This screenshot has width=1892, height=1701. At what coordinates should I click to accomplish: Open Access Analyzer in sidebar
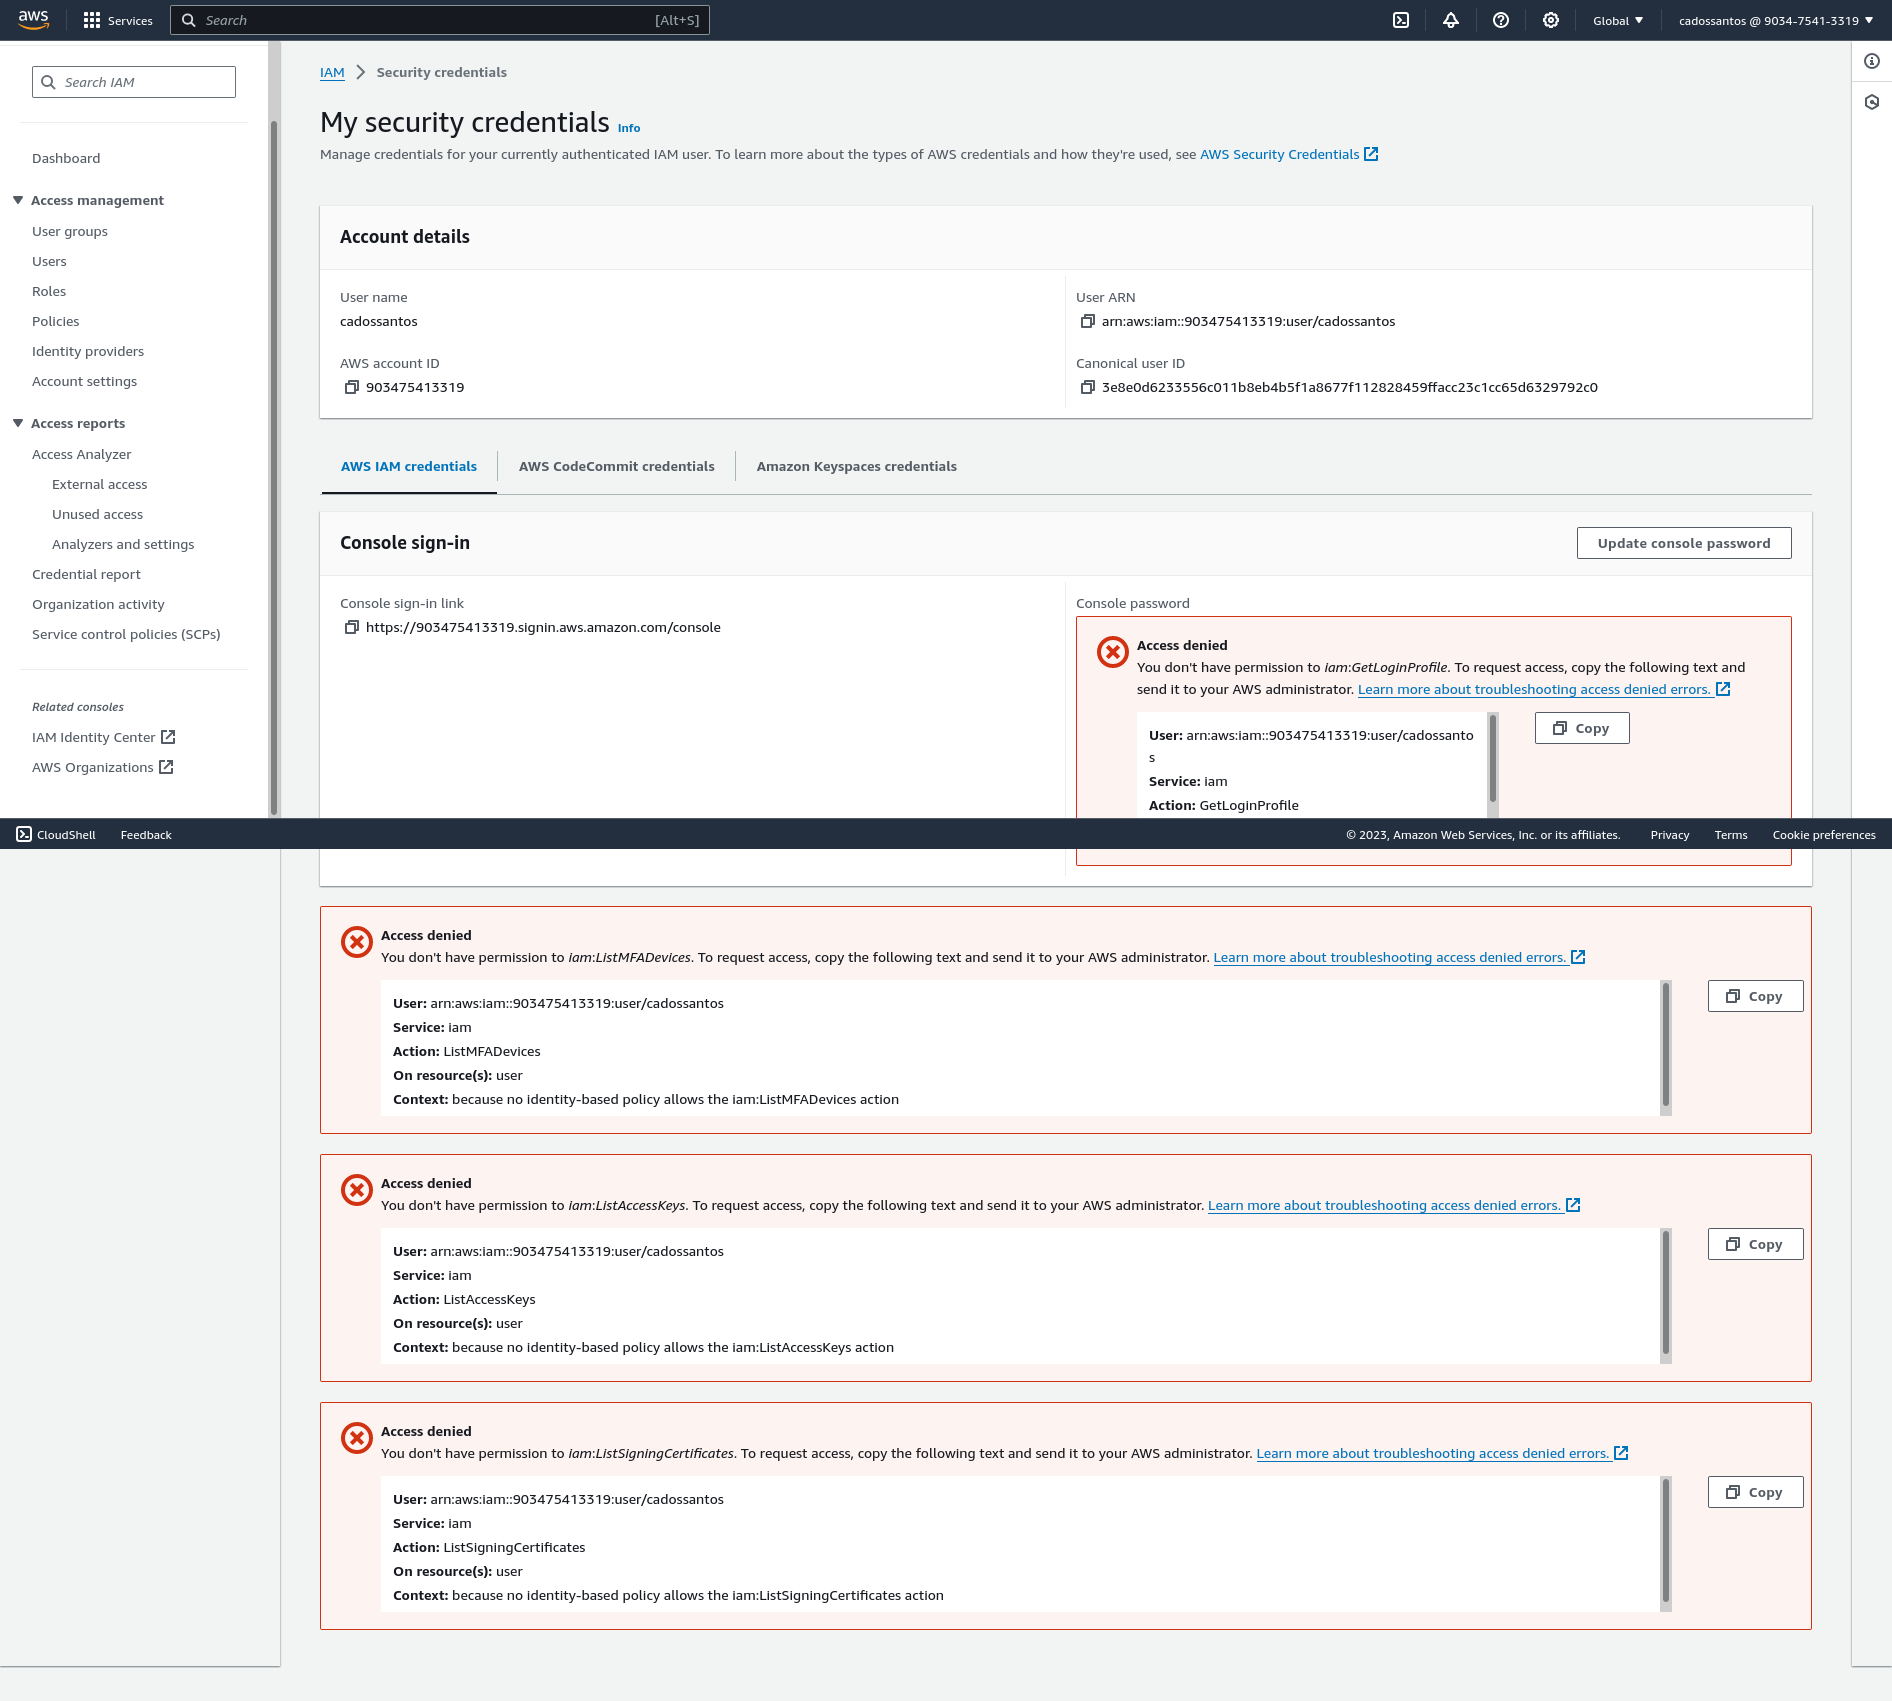pos(82,454)
